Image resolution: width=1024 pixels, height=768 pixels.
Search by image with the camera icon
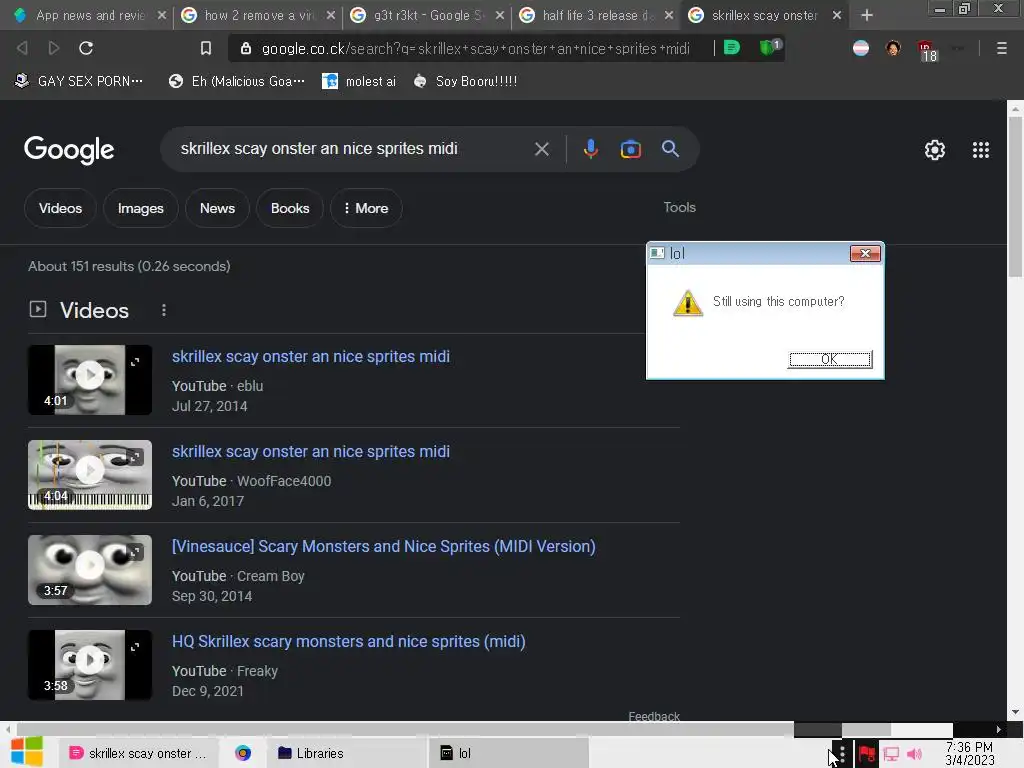pyautogui.click(x=631, y=149)
